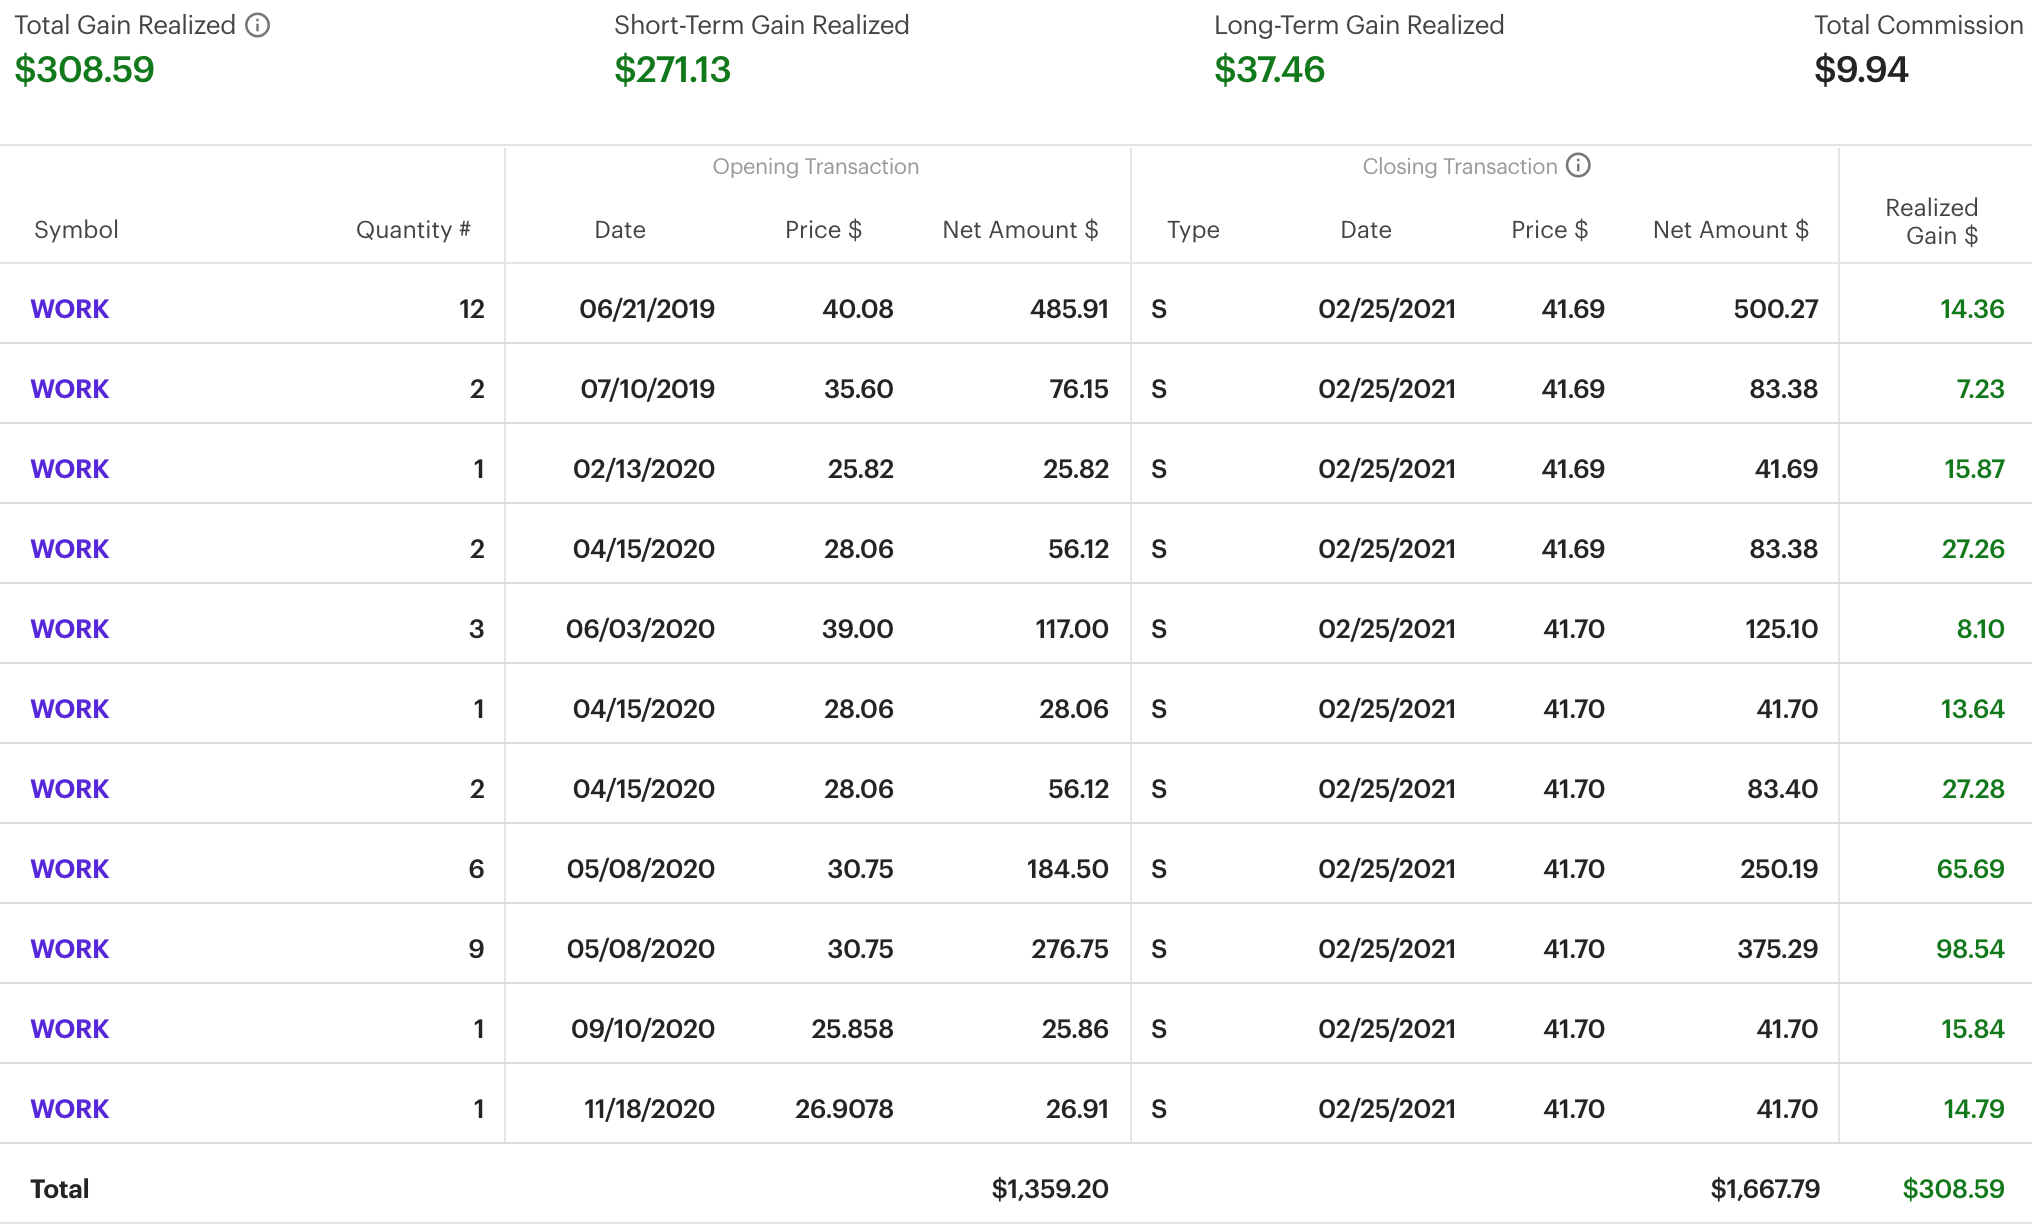The height and width of the screenshot is (1228, 2032).
Task: Click WORK link opened 11/18/2020
Action: click(x=69, y=1109)
